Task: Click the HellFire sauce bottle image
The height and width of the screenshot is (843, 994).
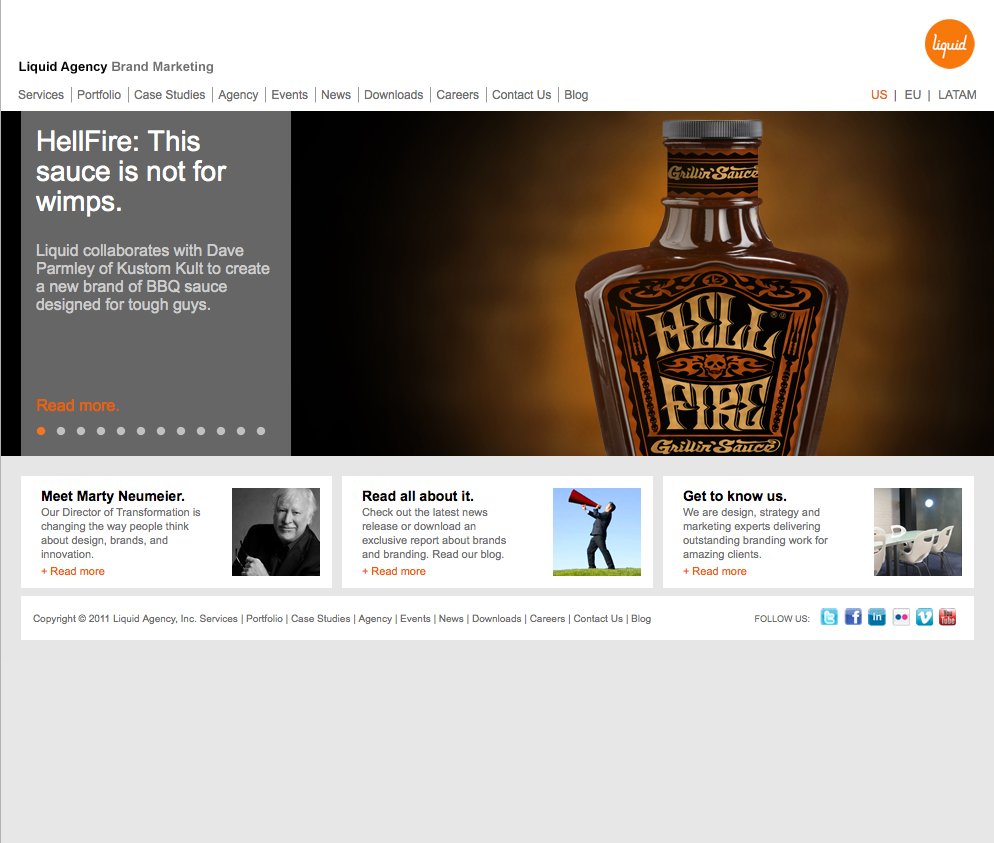Action: pyautogui.click(x=711, y=287)
